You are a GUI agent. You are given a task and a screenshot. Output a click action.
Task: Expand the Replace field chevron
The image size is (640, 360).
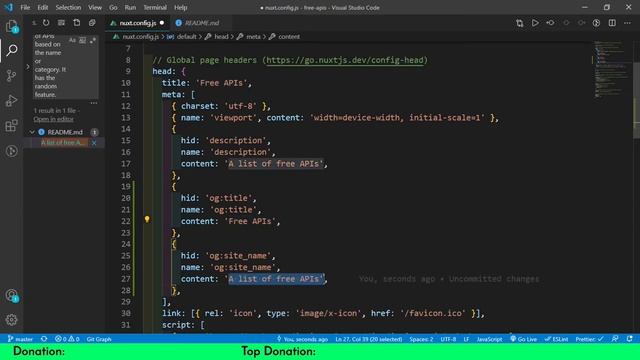coord(28,67)
